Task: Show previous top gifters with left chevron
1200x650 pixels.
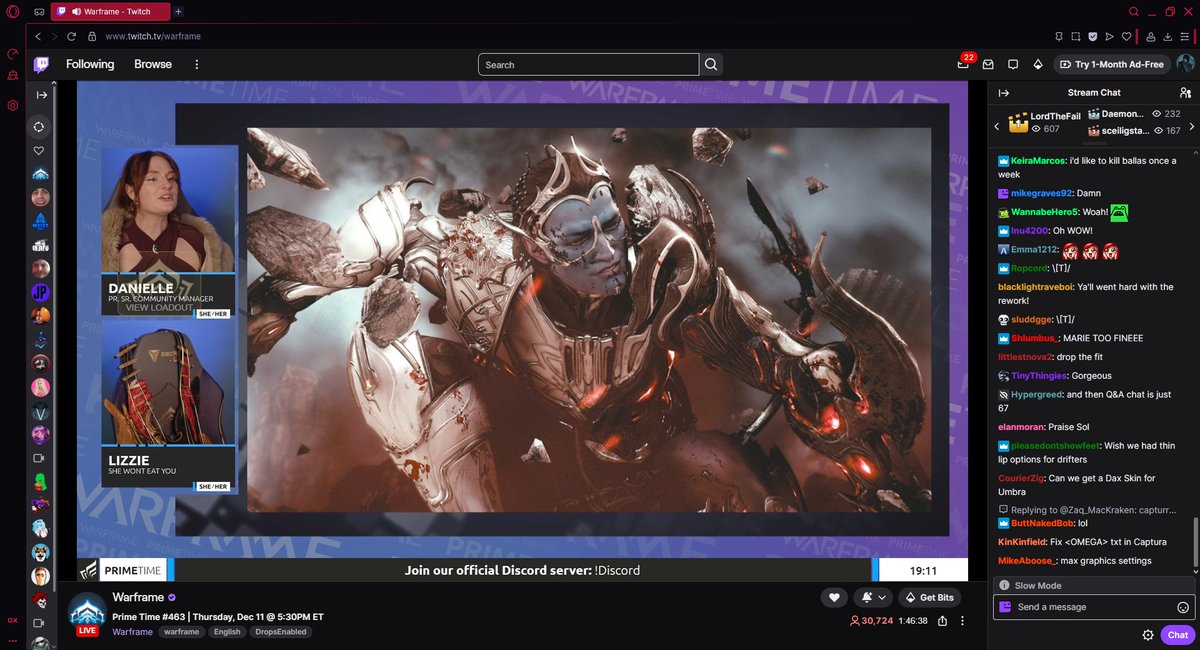Action: pos(997,127)
